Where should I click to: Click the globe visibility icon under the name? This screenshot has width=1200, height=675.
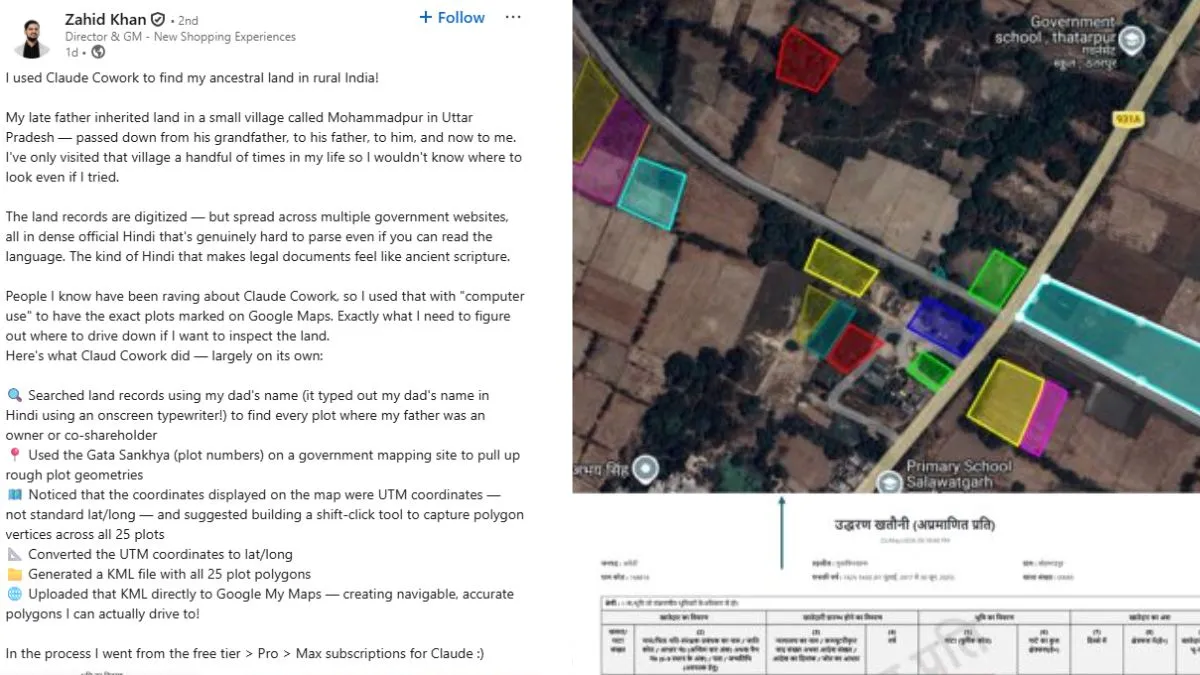[98, 52]
